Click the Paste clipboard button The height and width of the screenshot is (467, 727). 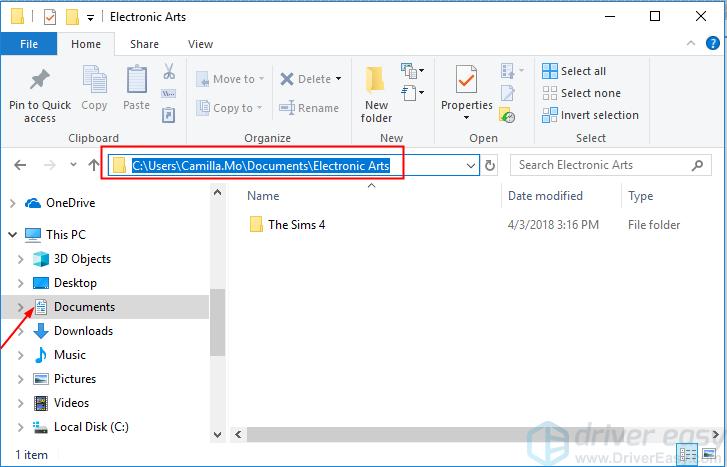point(137,88)
